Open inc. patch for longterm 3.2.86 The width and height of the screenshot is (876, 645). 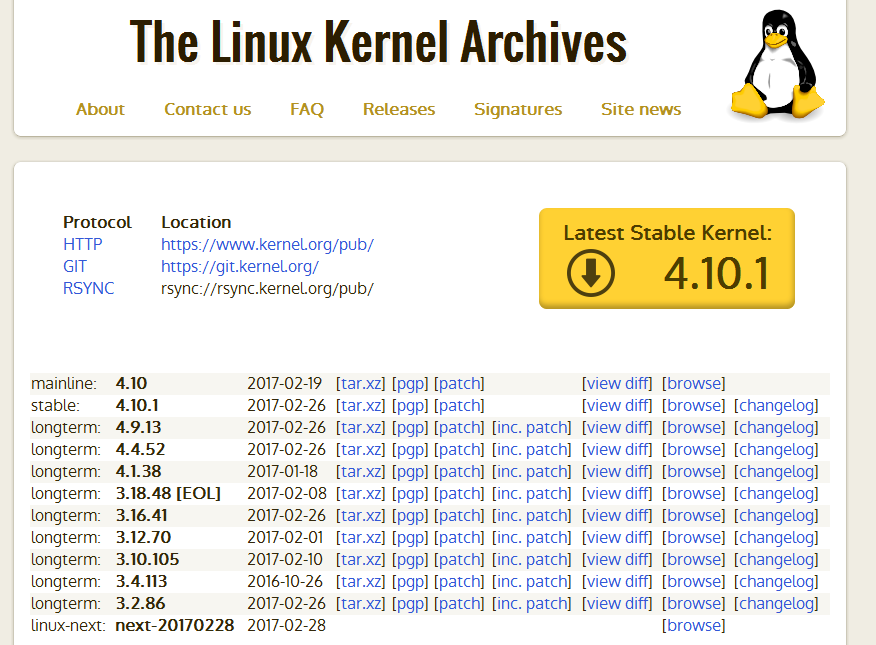pos(531,604)
